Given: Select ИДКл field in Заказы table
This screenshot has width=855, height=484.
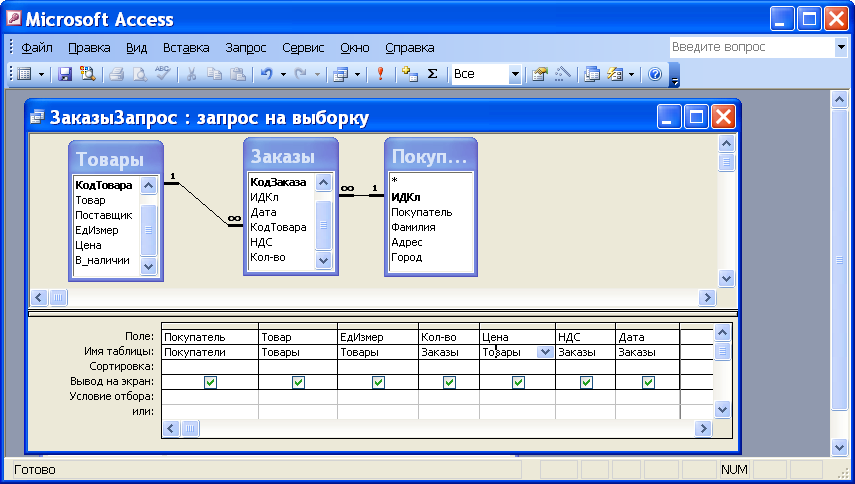Looking at the screenshot, I should [x=264, y=197].
